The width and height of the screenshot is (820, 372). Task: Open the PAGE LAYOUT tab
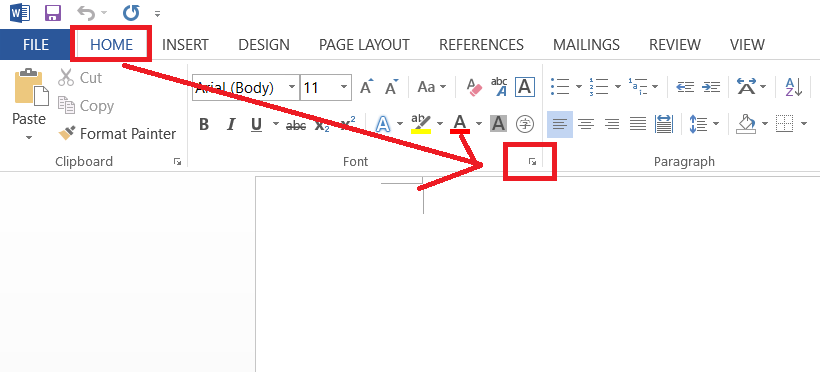pyautogui.click(x=364, y=45)
